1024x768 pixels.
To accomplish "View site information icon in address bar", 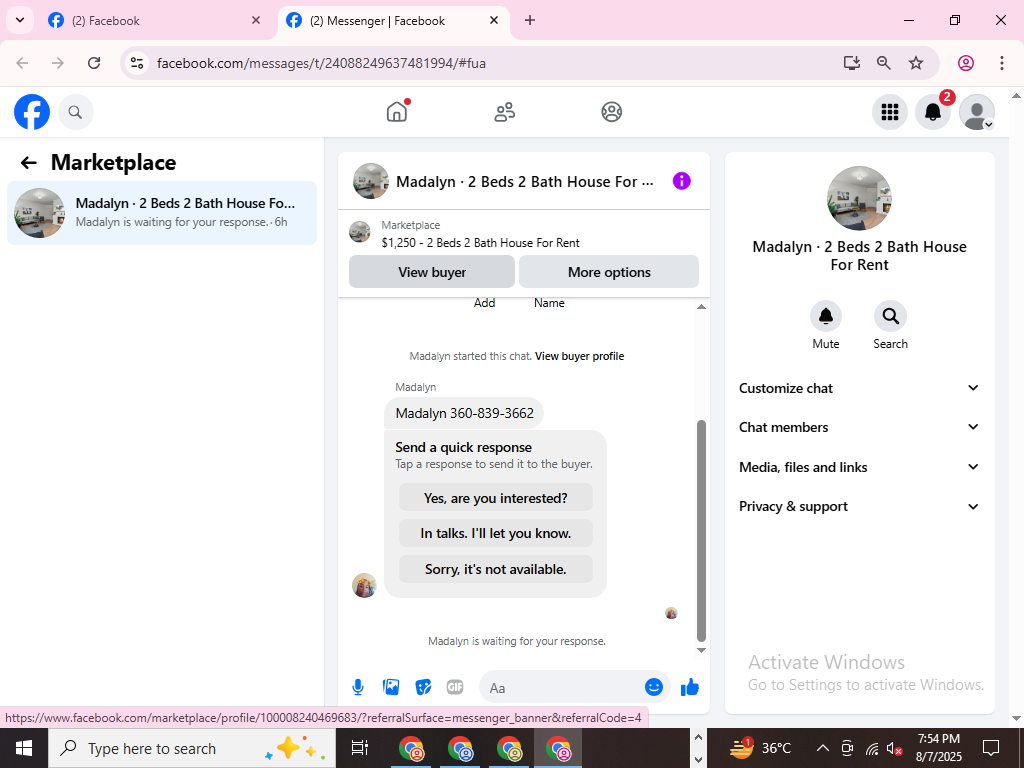I will pyautogui.click(x=137, y=63).
